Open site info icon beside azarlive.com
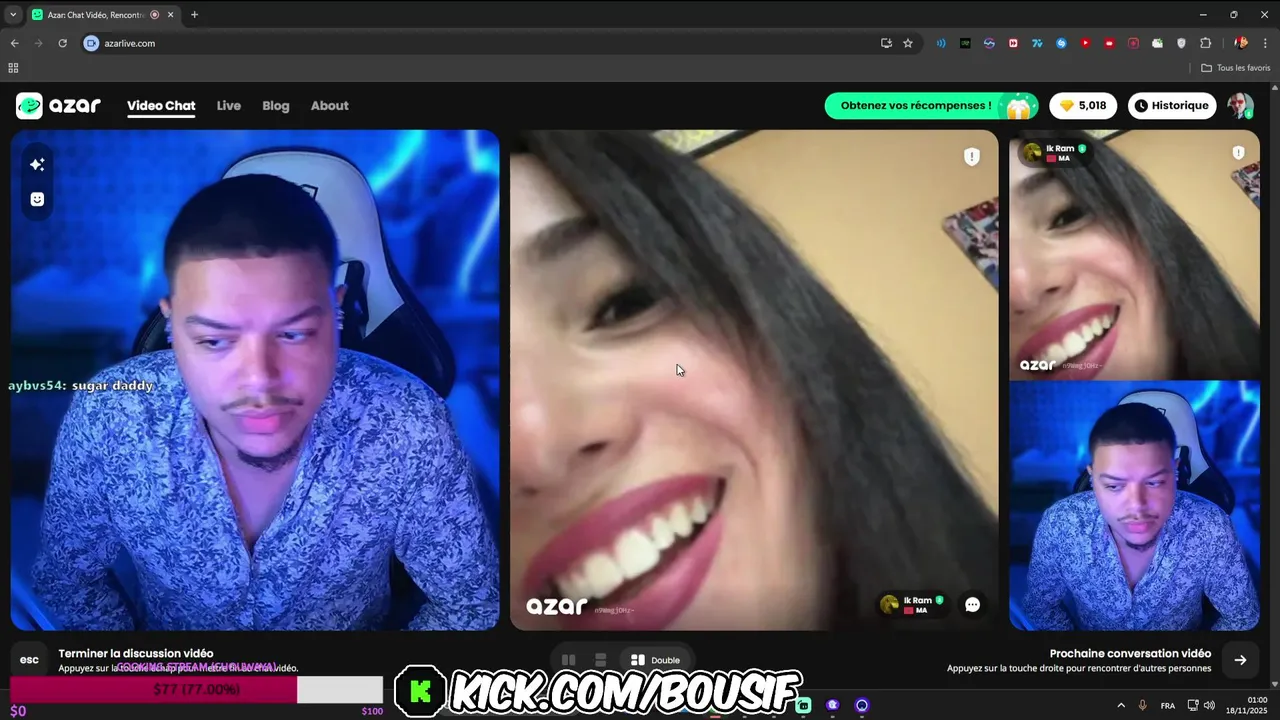1280x720 pixels. pyautogui.click(x=92, y=43)
